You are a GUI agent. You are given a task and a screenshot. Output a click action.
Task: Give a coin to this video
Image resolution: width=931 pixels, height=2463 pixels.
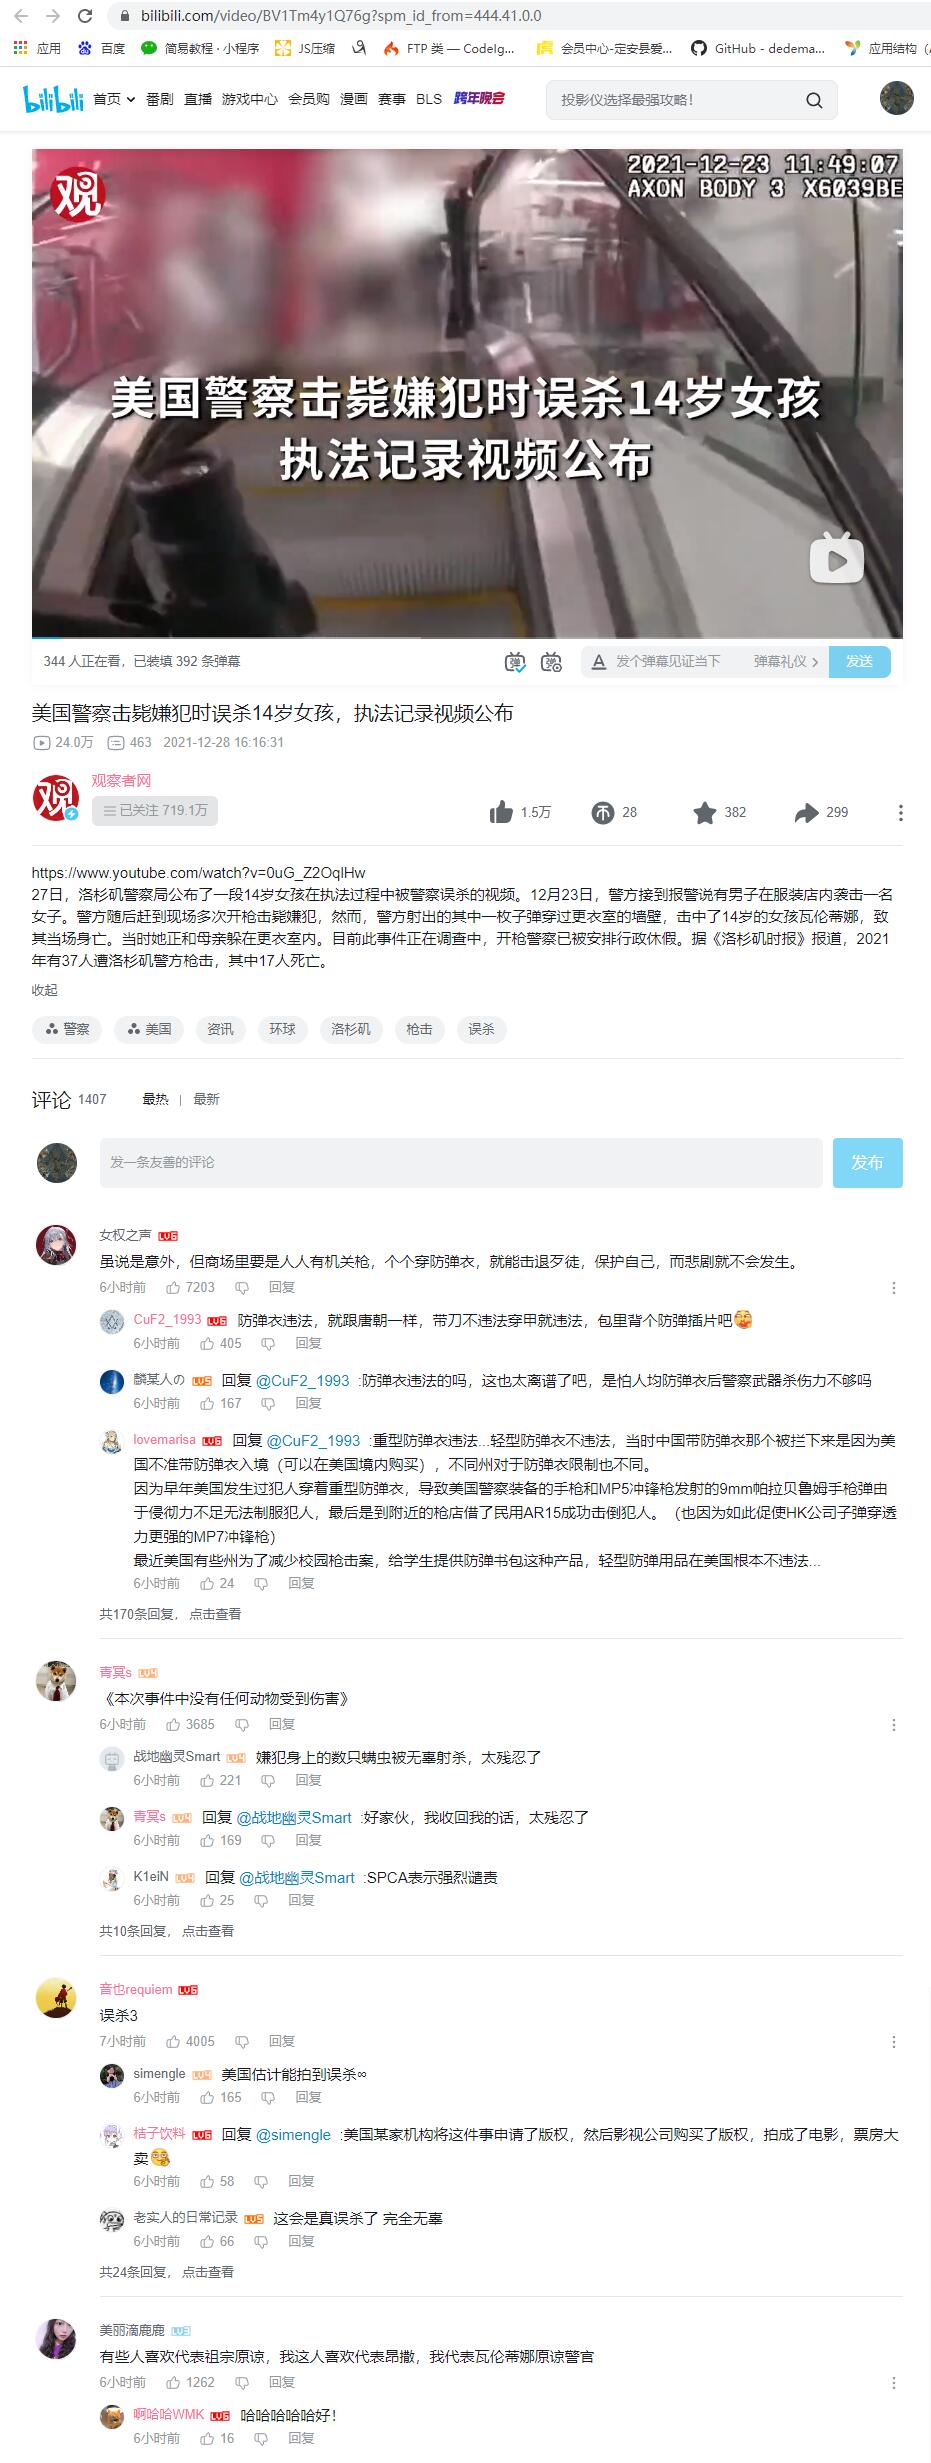pos(602,813)
